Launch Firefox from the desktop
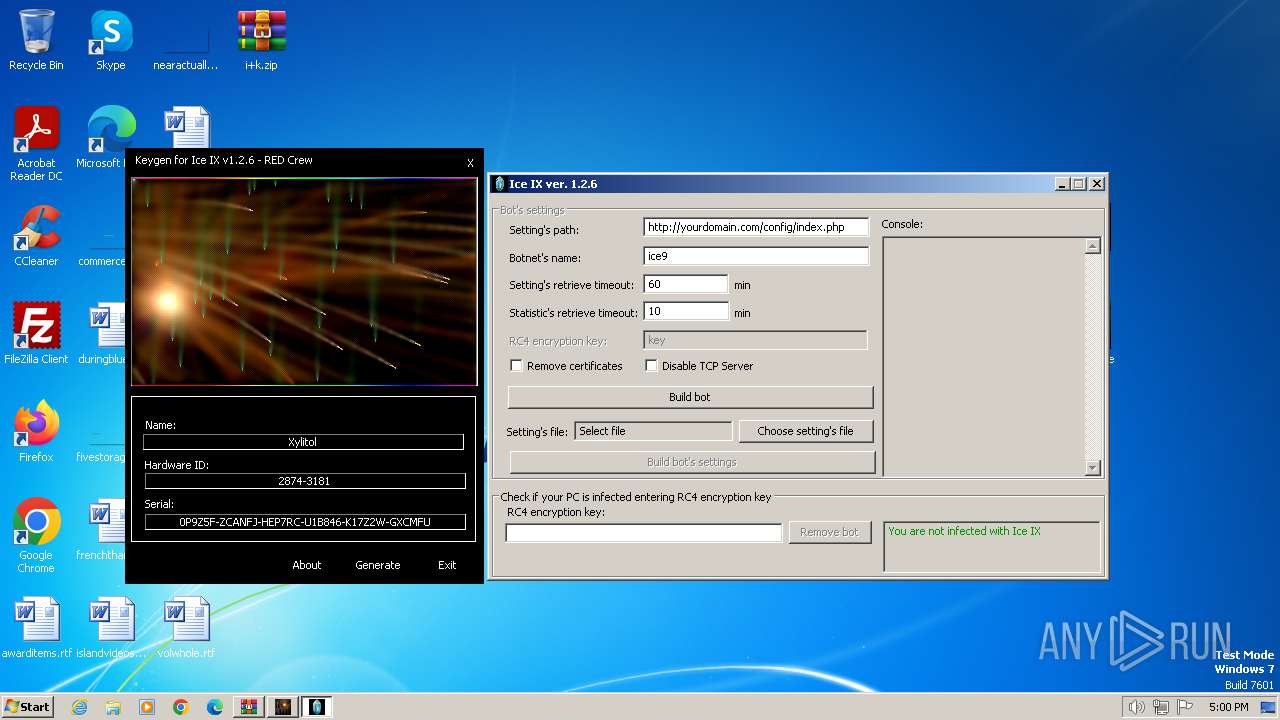The width and height of the screenshot is (1280, 720). pyautogui.click(x=36, y=431)
